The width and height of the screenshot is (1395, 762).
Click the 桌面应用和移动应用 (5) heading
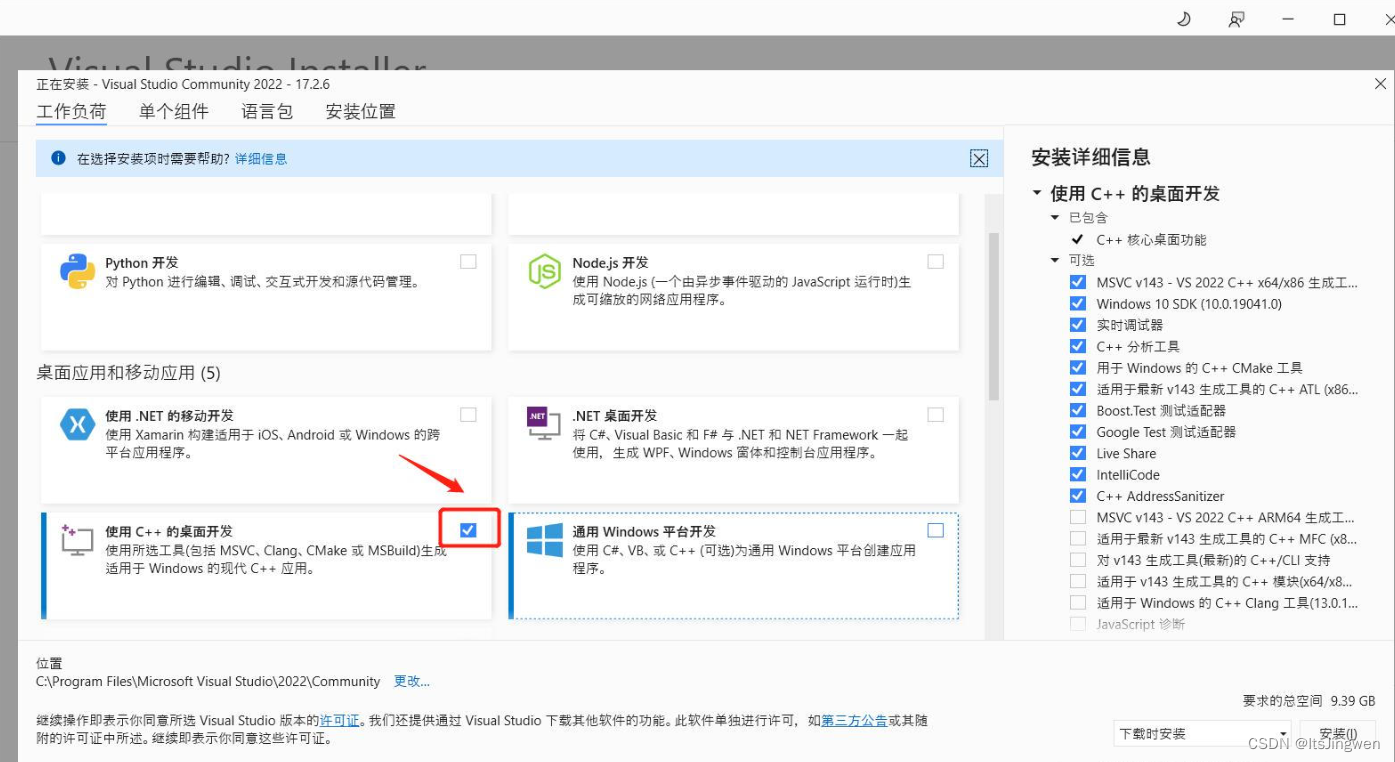click(x=129, y=373)
